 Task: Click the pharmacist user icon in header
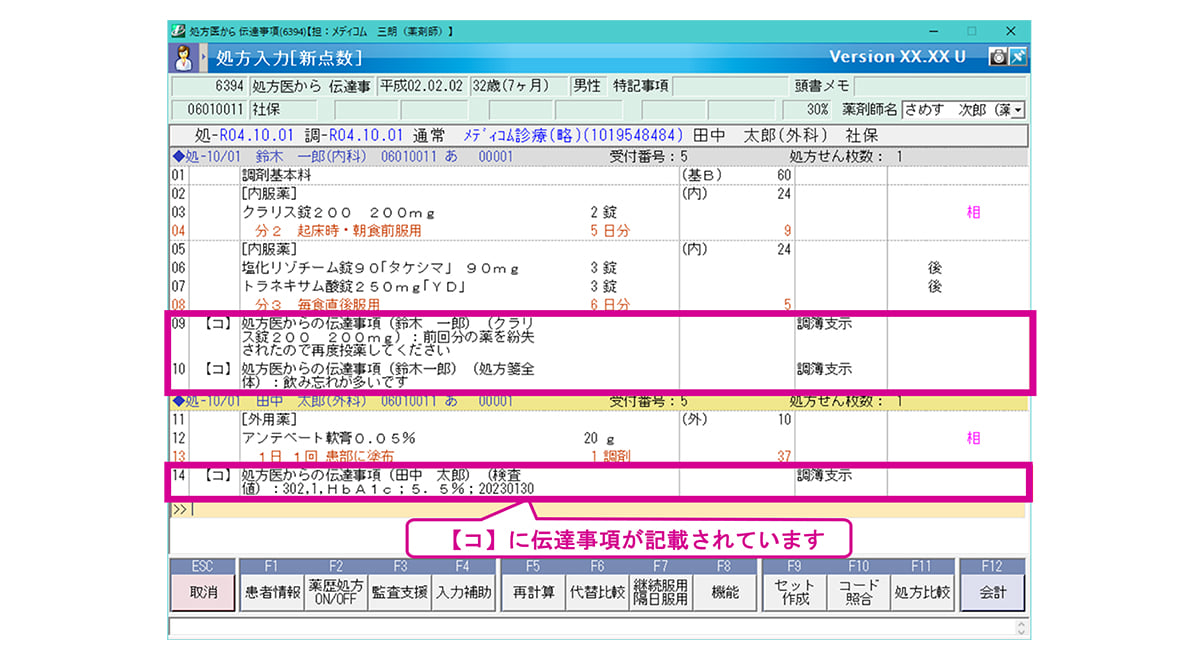click(x=184, y=58)
